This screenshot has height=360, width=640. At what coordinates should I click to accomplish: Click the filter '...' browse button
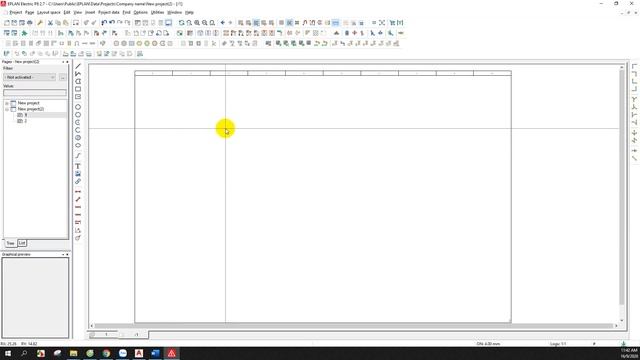(62, 77)
